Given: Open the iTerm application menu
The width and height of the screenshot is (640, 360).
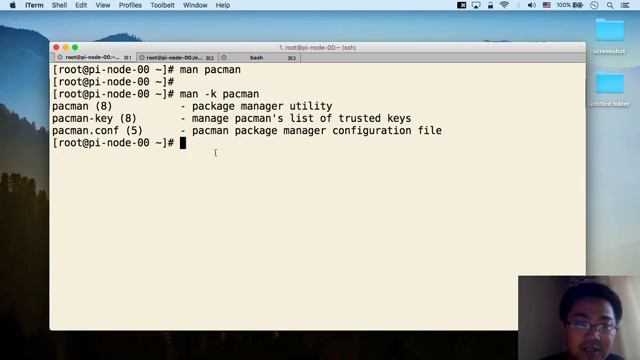Looking at the screenshot, I should [34, 5].
